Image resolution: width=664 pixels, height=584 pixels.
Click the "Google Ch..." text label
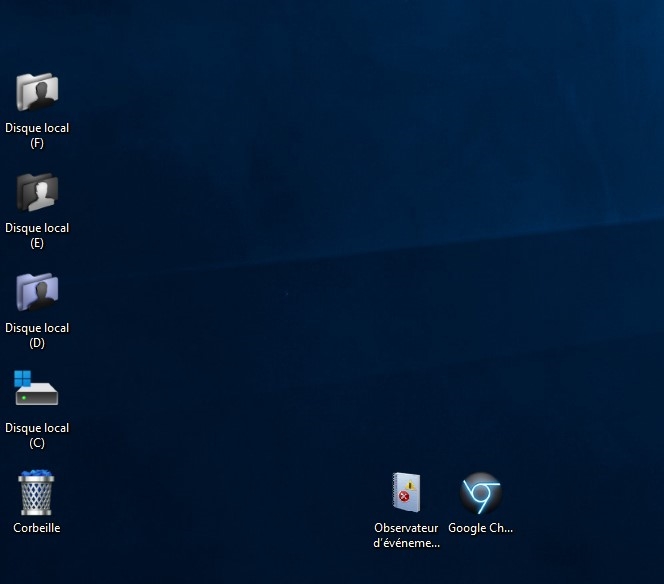[480, 528]
